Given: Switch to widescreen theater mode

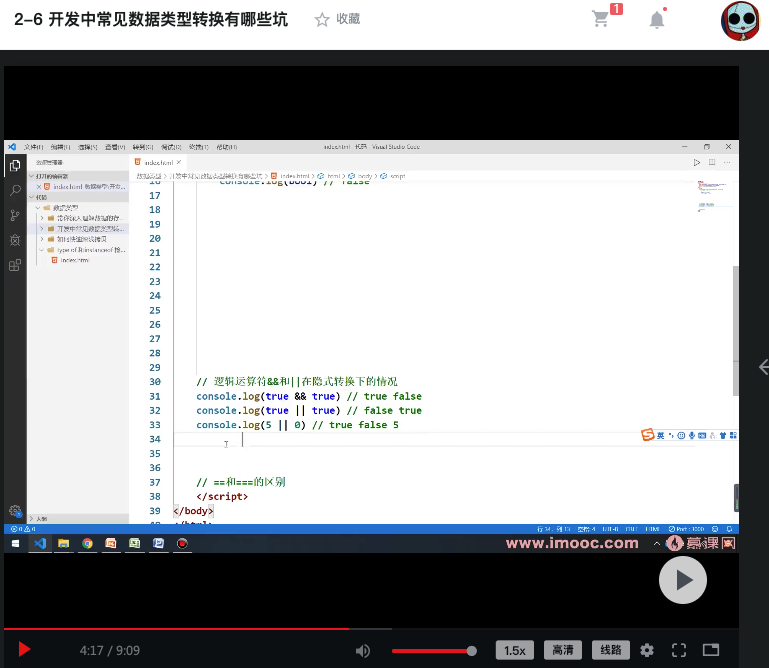Looking at the screenshot, I should point(711,650).
